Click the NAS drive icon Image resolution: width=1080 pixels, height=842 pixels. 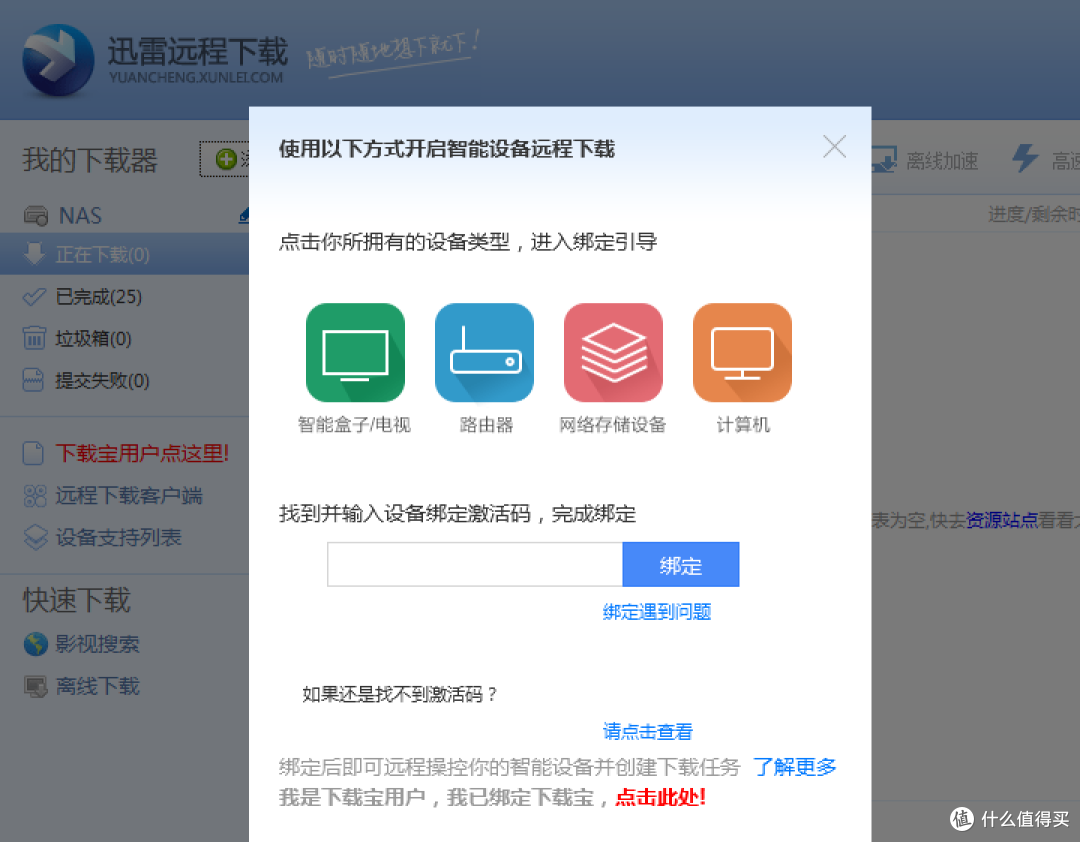click(x=36, y=216)
